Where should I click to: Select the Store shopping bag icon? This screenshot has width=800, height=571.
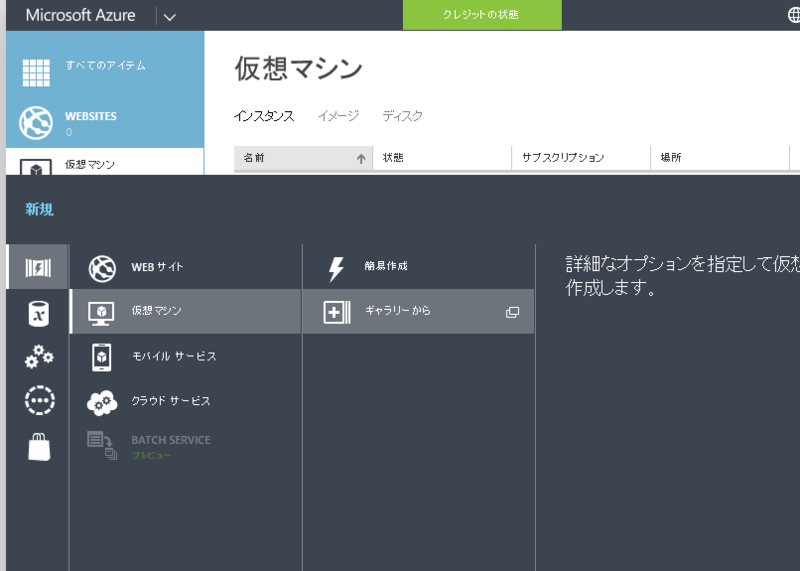39,447
